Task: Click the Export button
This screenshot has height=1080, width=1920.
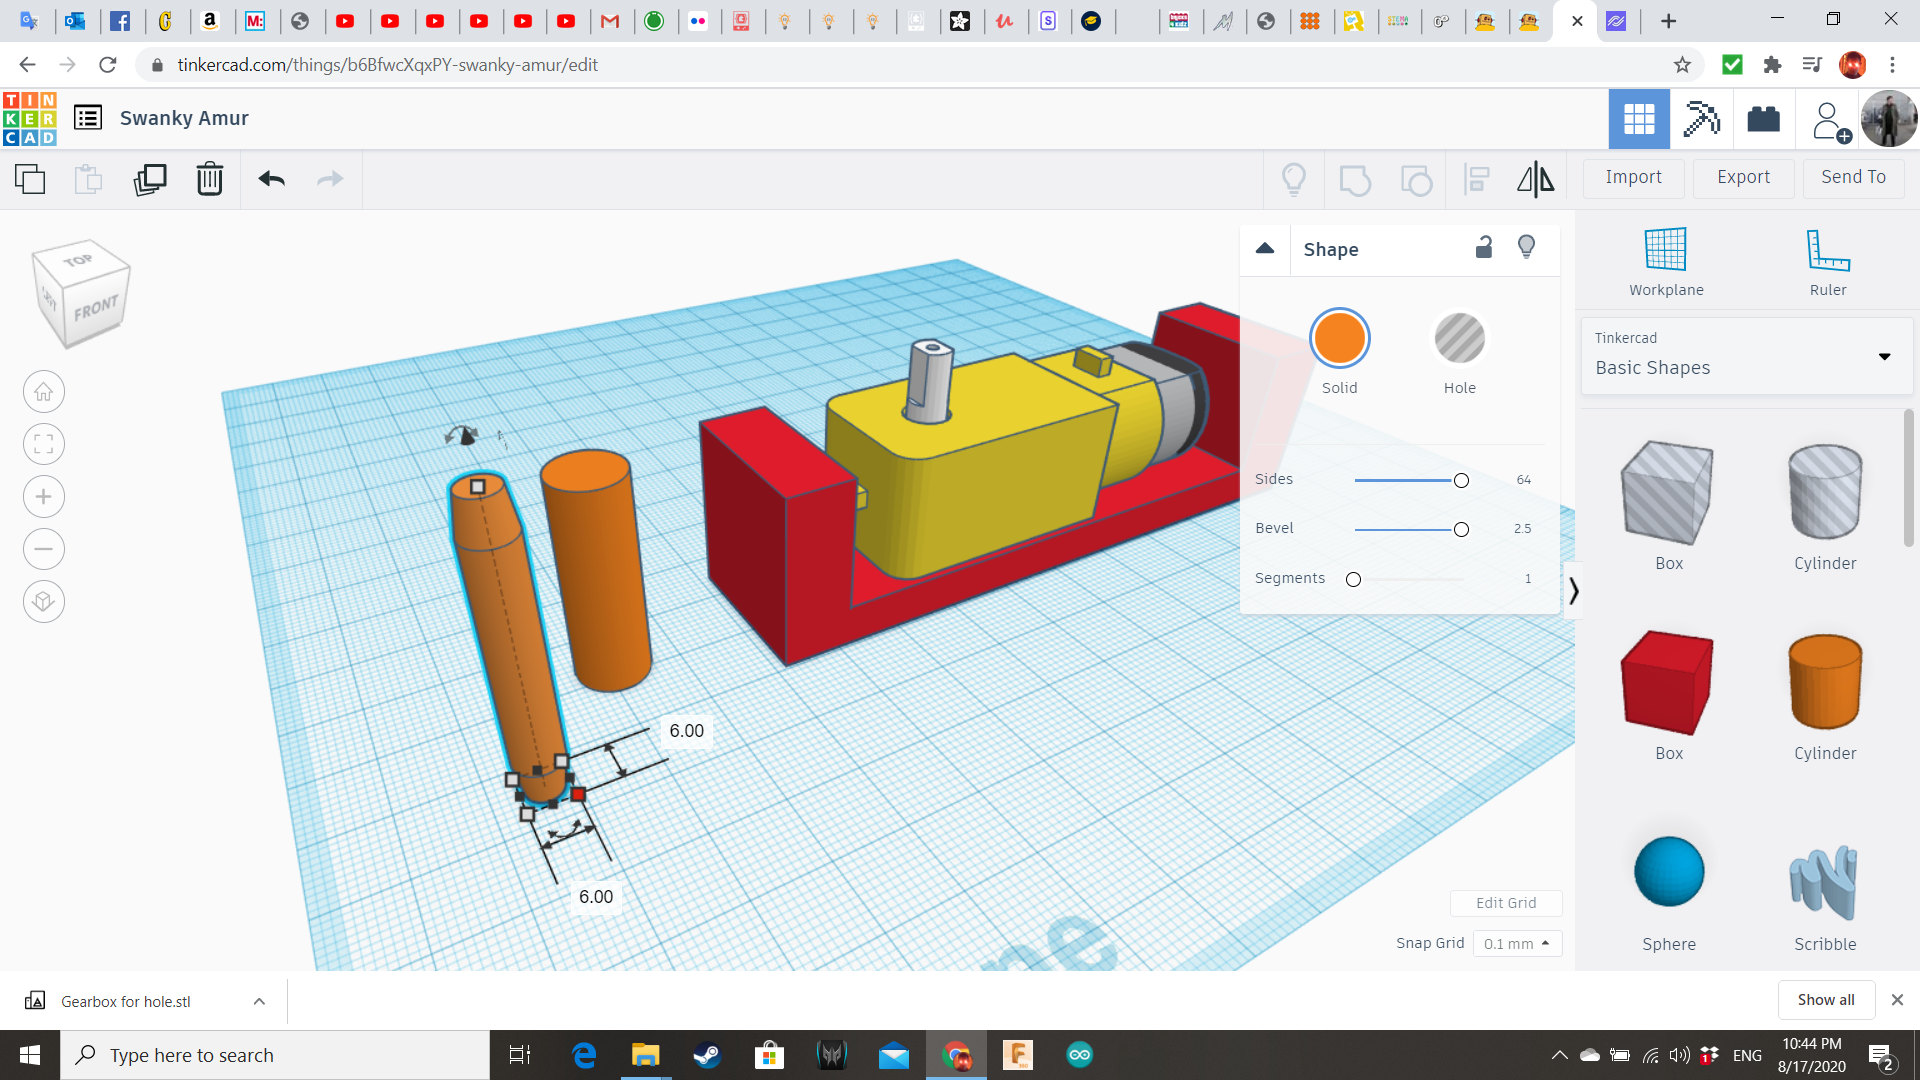Action: pos(1743,177)
